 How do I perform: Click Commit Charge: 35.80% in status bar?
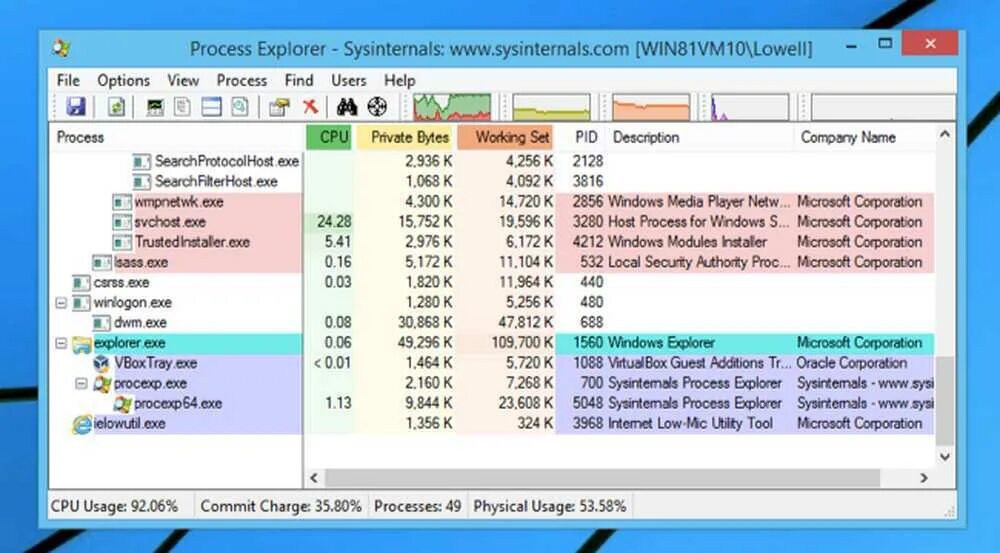point(281,506)
